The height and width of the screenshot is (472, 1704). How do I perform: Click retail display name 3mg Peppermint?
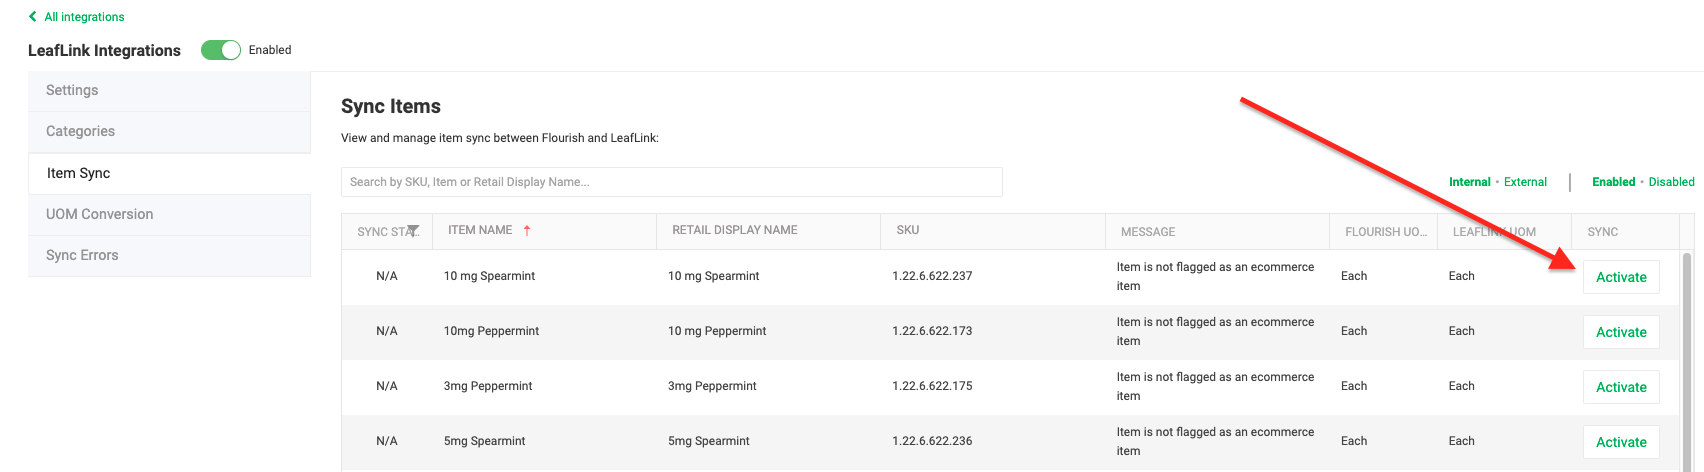pos(712,386)
